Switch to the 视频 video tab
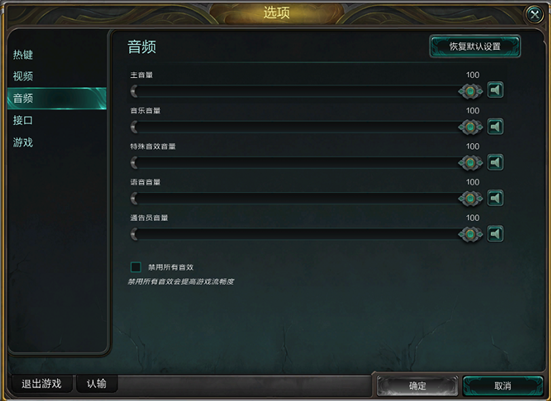Screen dimensions: 551x401 tap(23, 76)
